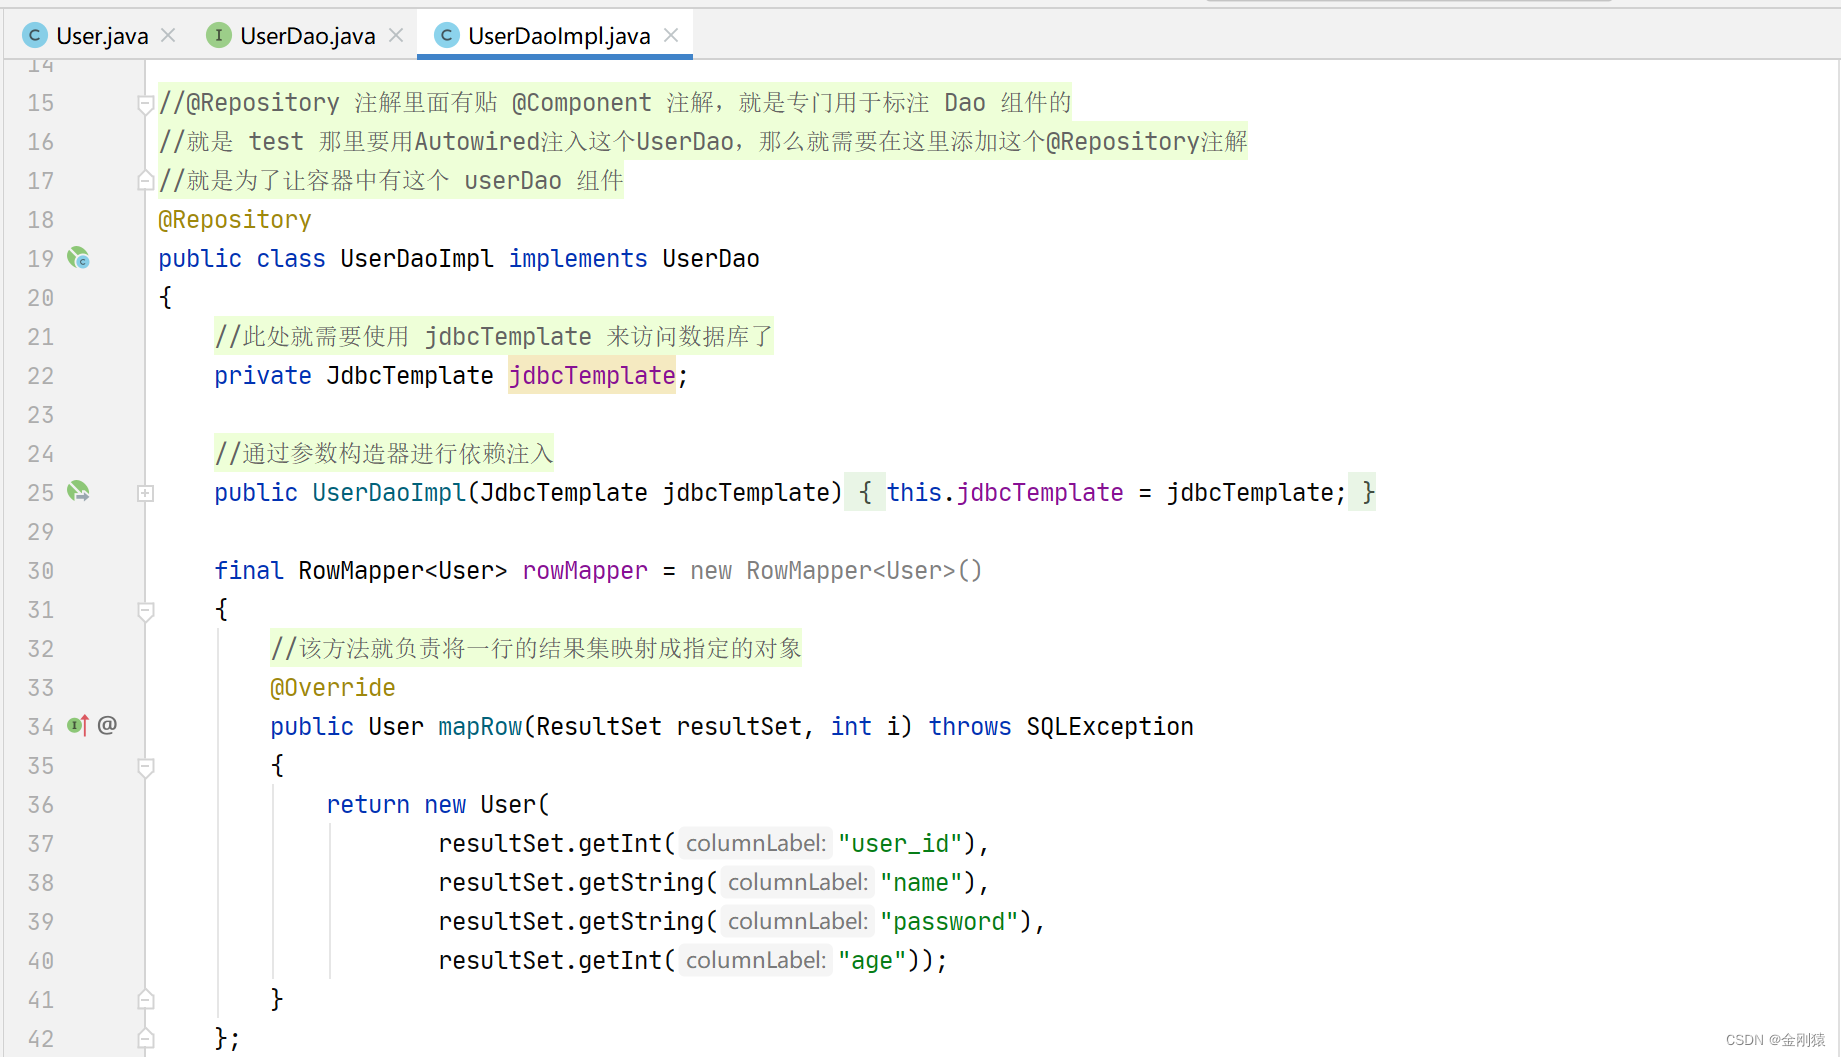Click the interface icon on UserDao.java tab
This screenshot has width=1841, height=1057.
click(x=218, y=36)
